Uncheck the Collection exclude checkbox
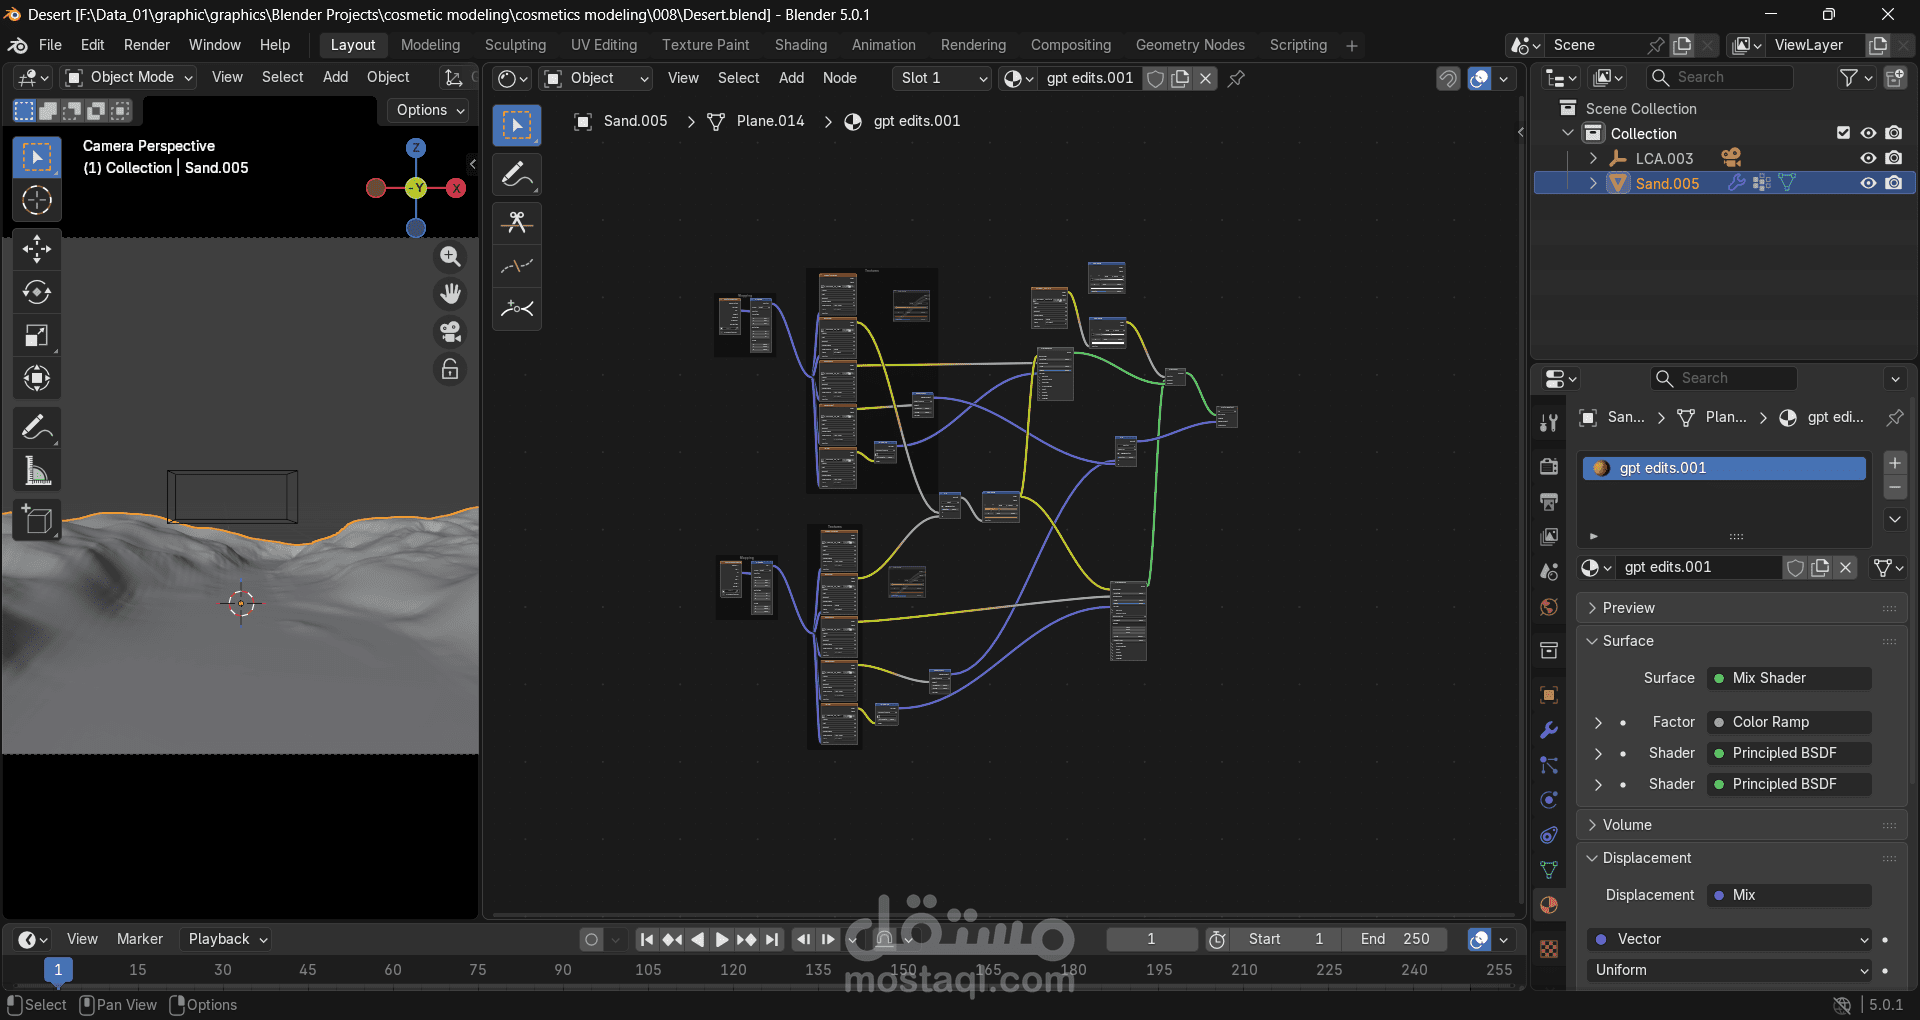1920x1020 pixels. pyautogui.click(x=1843, y=133)
